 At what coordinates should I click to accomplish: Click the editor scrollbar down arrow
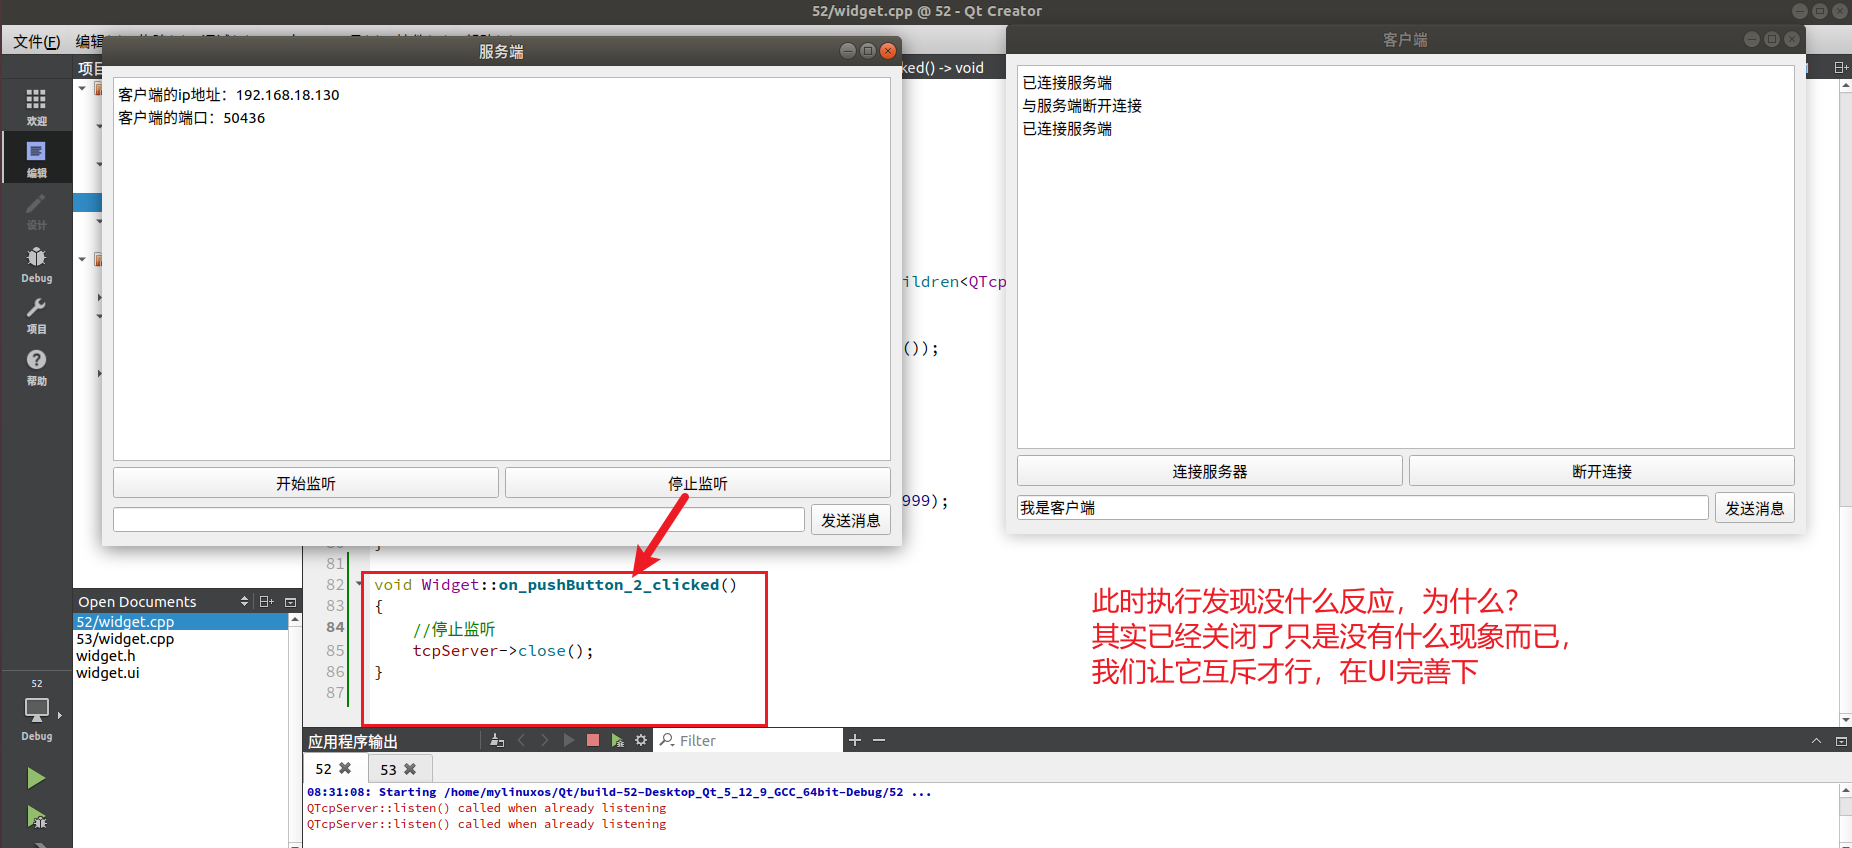tap(1845, 719)
